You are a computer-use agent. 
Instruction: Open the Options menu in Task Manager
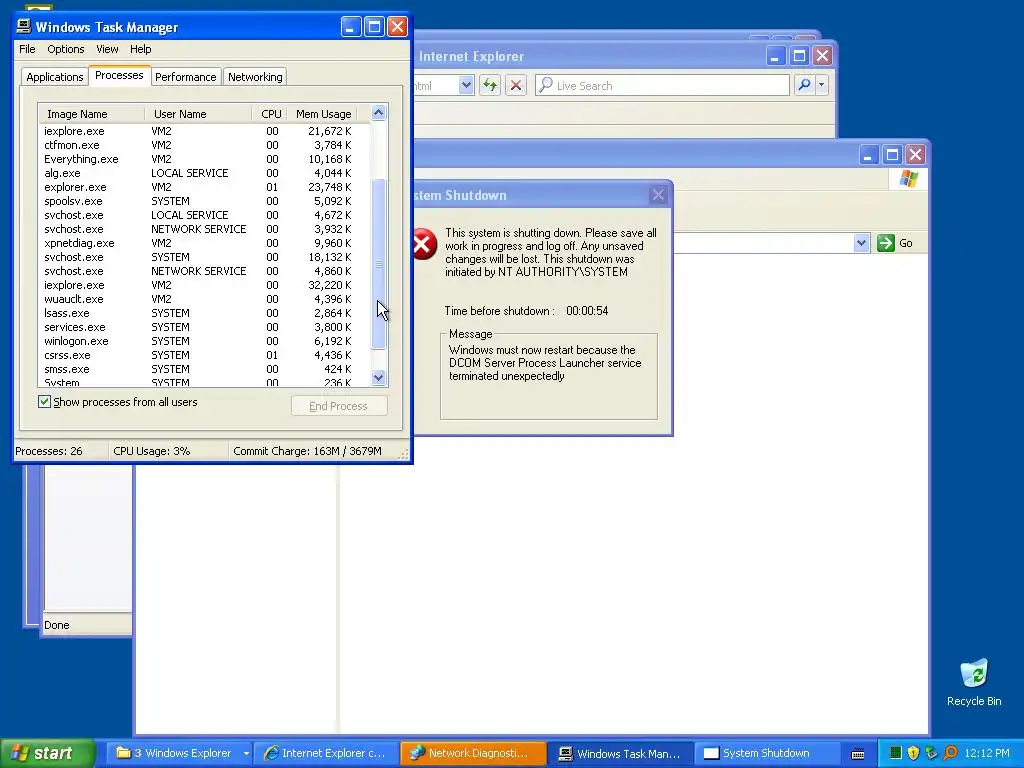[65, 49]
